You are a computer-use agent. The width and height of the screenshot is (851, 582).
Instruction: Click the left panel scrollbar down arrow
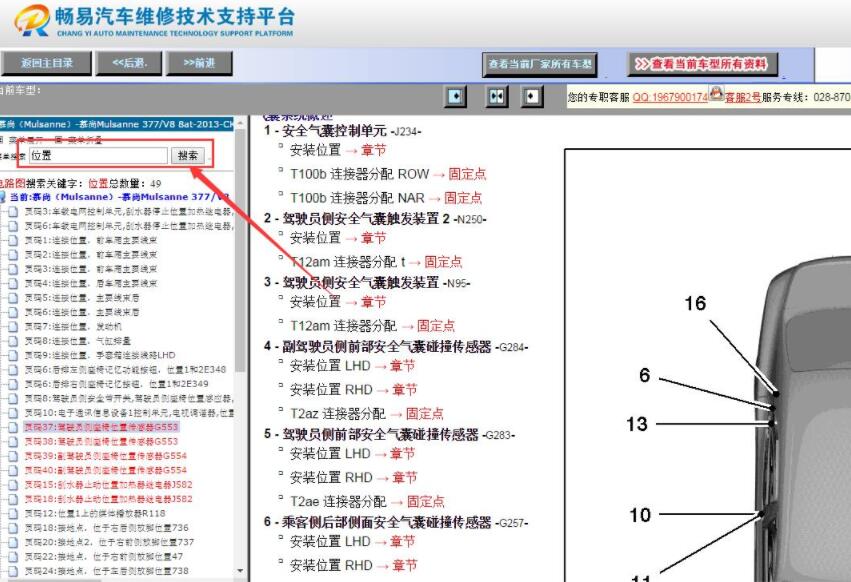[240, 571]
